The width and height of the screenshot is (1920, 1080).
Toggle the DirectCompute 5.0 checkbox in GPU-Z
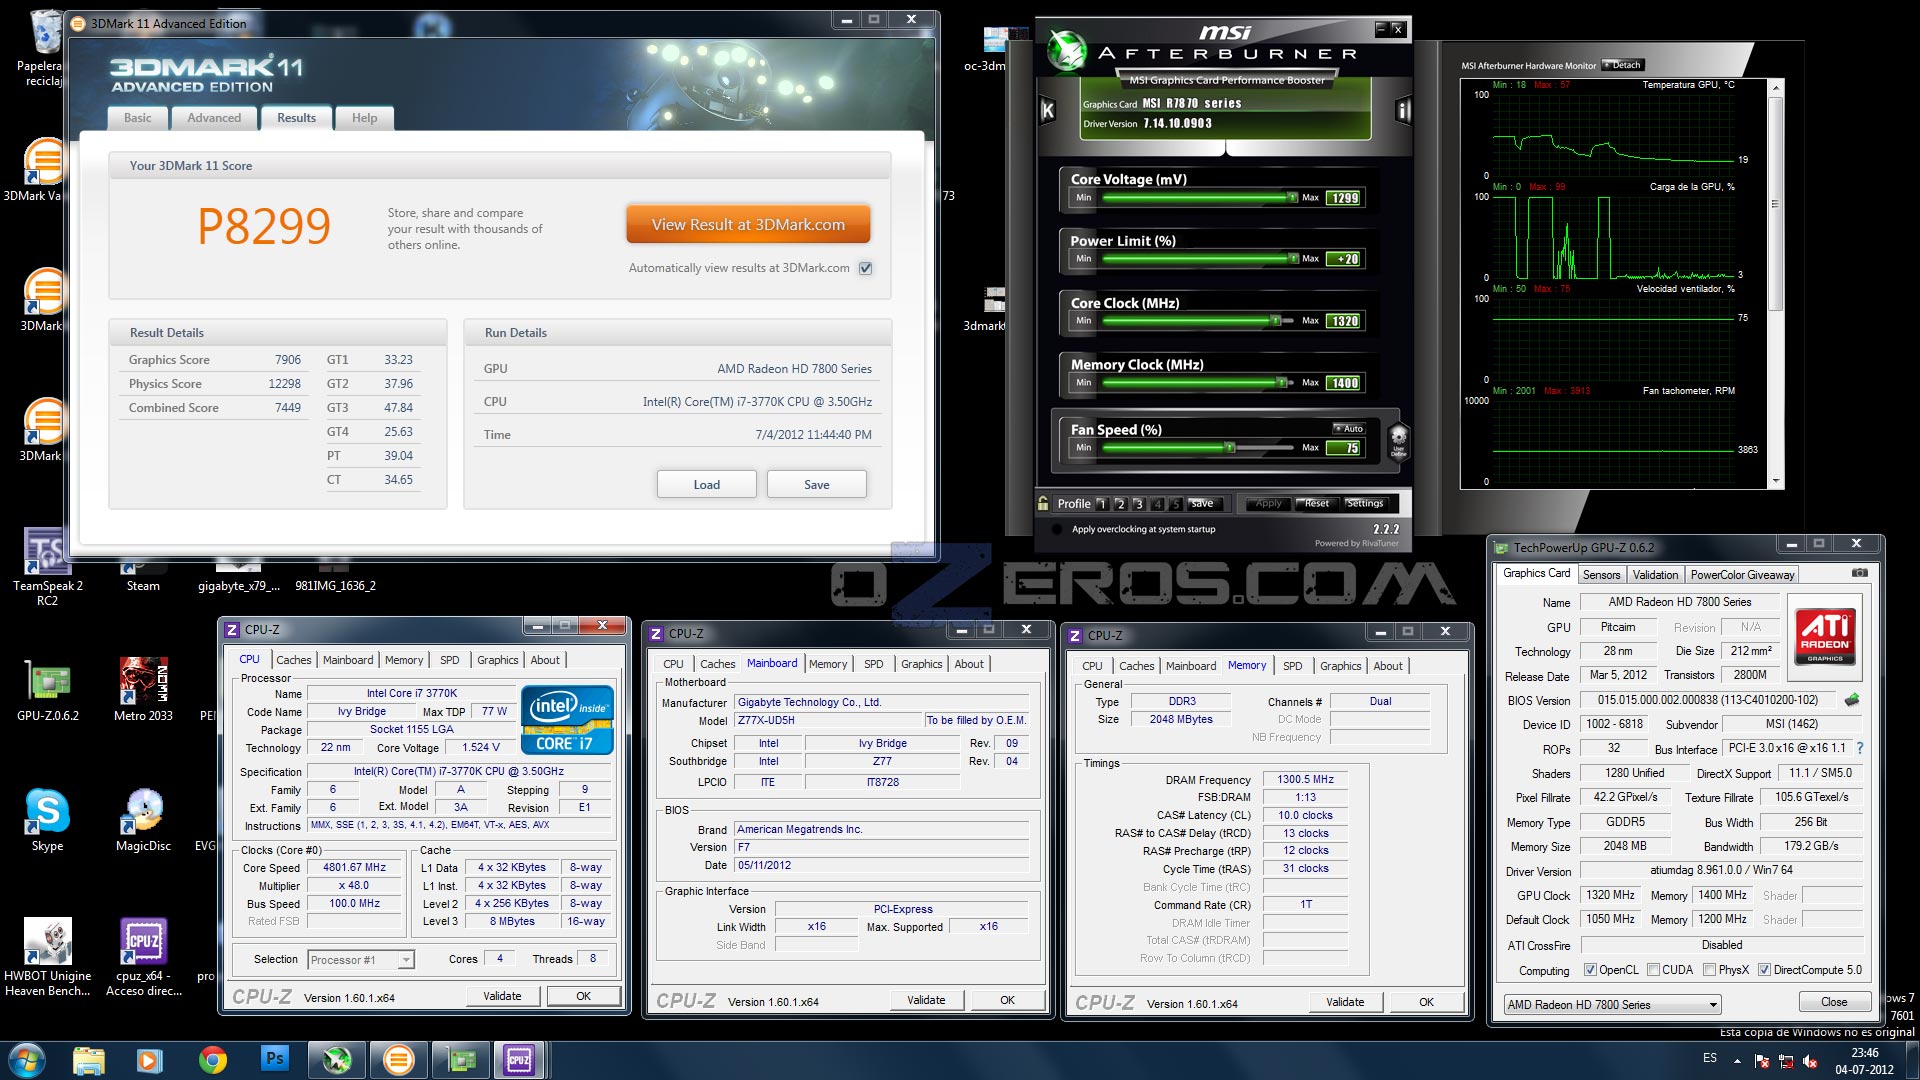click(1765, 969)
